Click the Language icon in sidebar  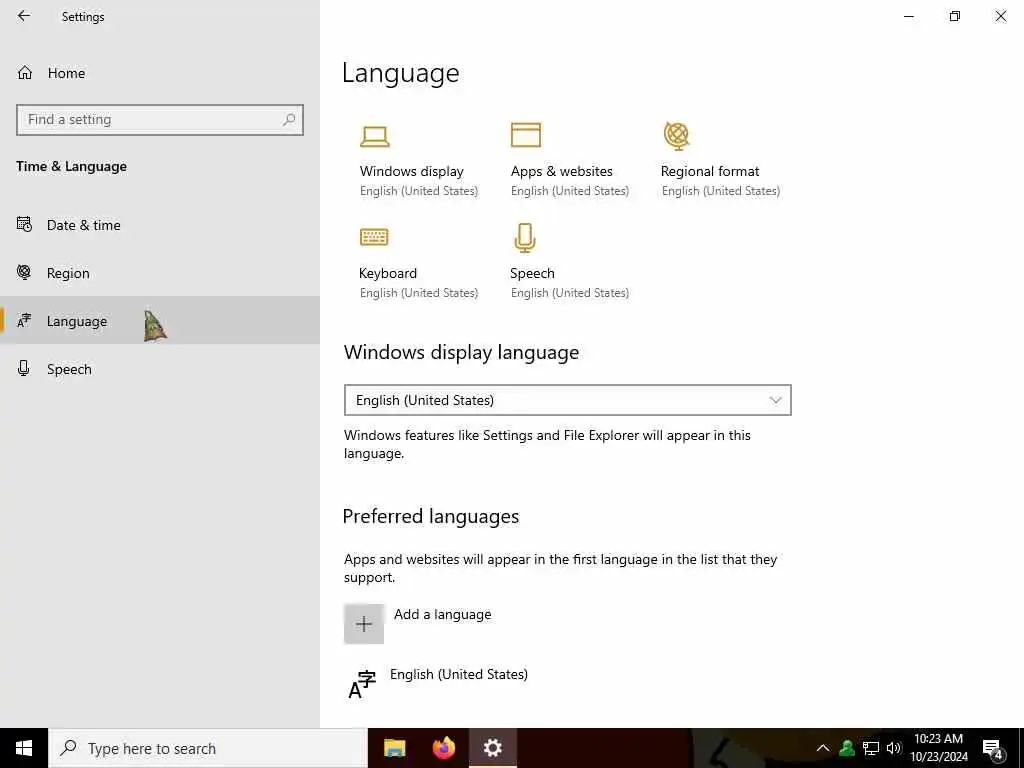click(x=24, y=321)
